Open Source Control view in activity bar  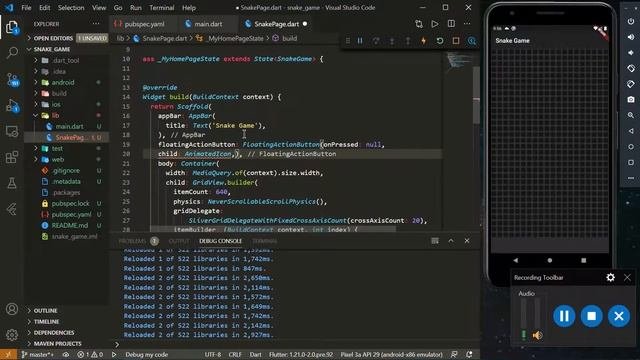click(x=12, y=79)
